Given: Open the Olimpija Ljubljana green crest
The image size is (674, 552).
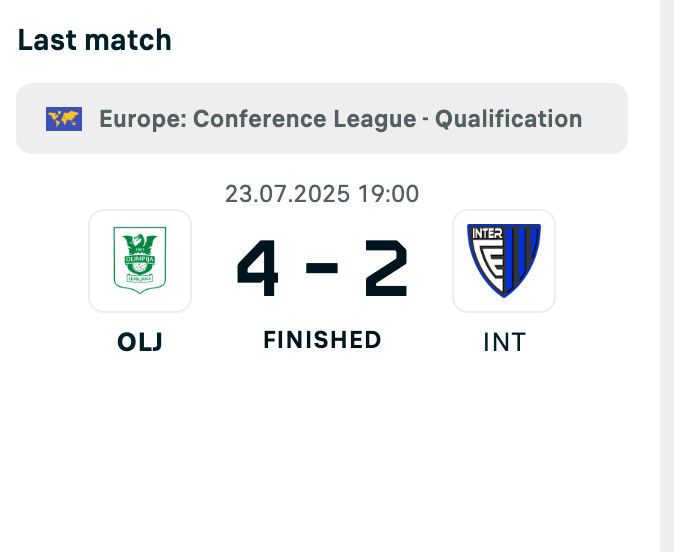Looking at the screenshot, I should [140, 261].
